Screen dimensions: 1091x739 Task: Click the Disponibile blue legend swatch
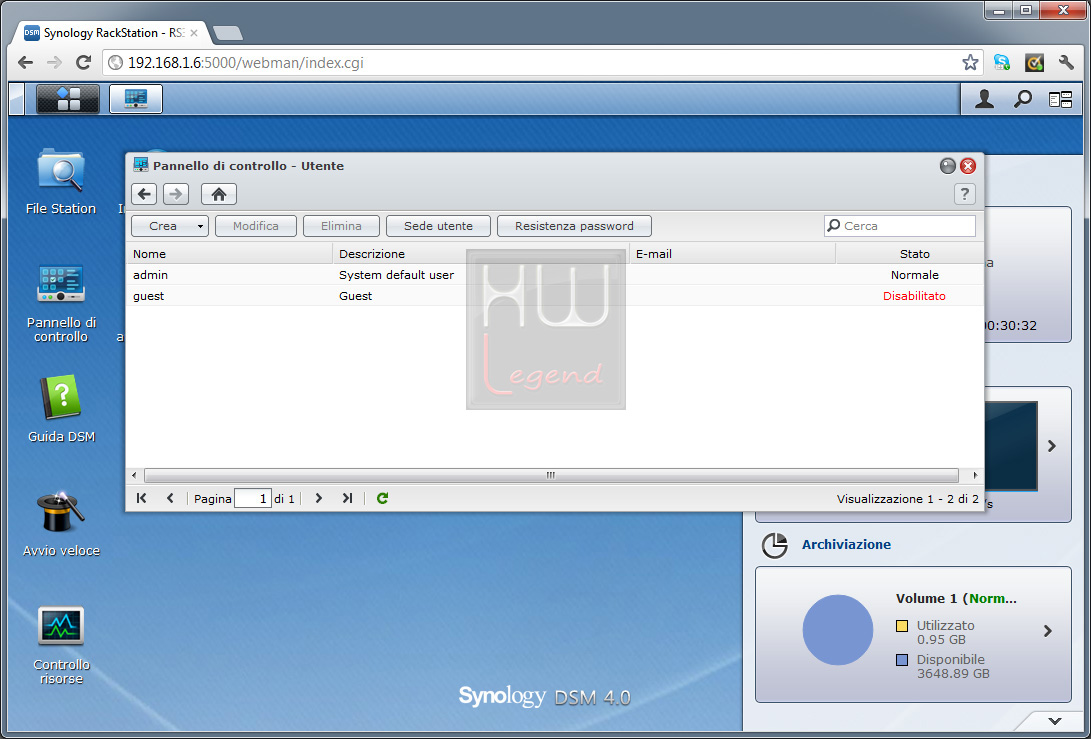pos(902,660)
